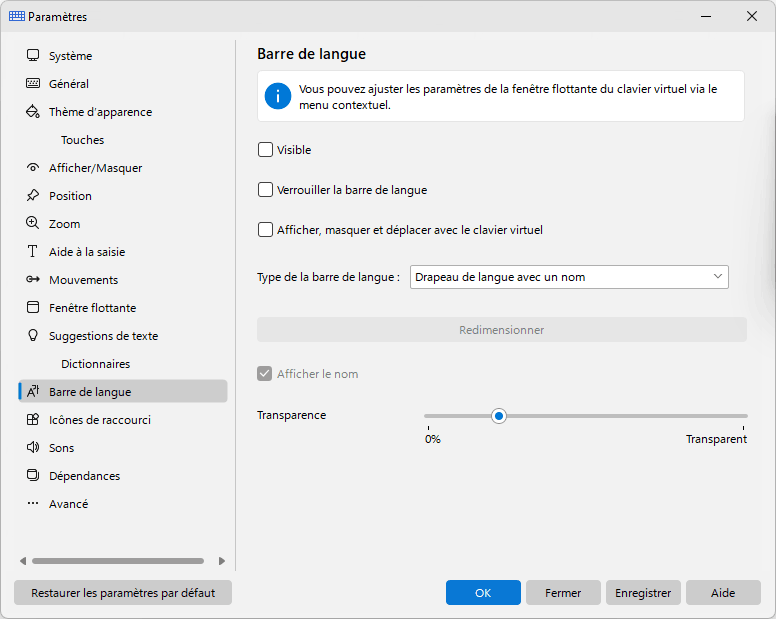Click the 'Thème d'apparence' sidebar label
The image size is (776, 619).
pyautogui.click(x=100, y=112)
